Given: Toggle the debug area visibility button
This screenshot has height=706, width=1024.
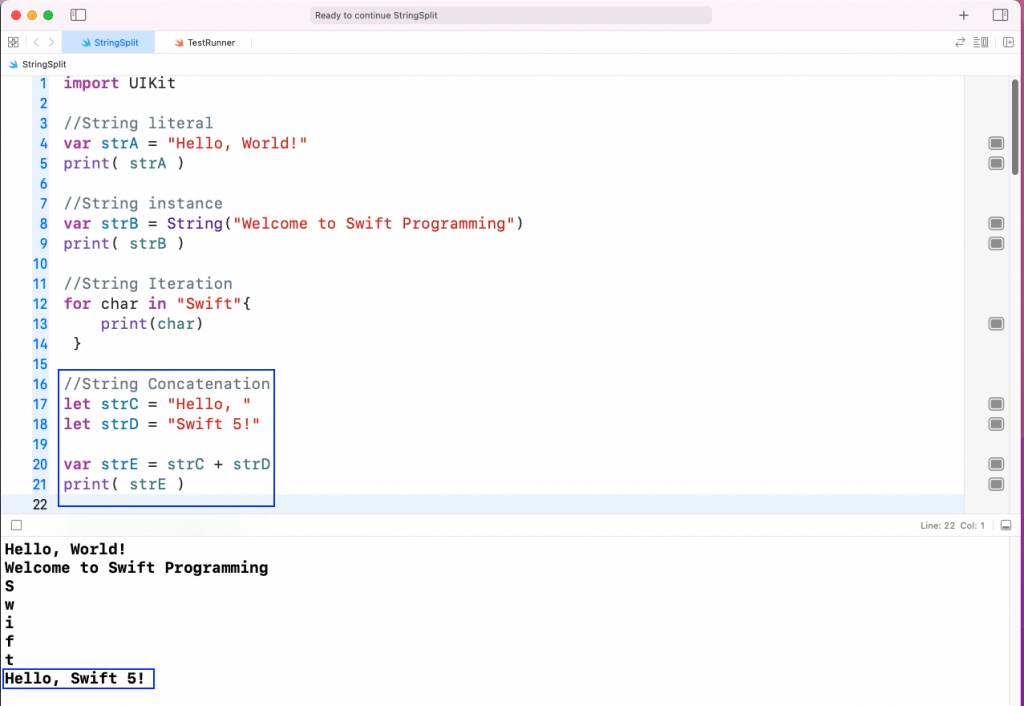Looking at the screenshot, I should 1005,525.
